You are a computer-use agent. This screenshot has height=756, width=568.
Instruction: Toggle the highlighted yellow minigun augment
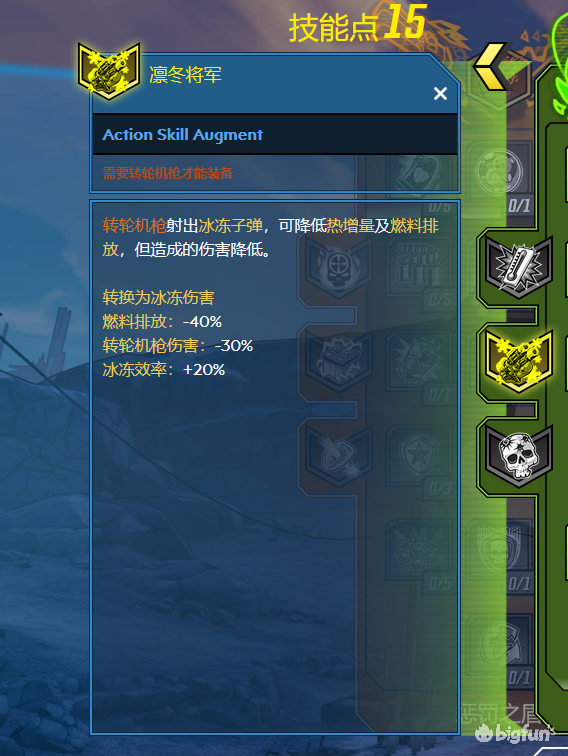click(x=519, y=361)
